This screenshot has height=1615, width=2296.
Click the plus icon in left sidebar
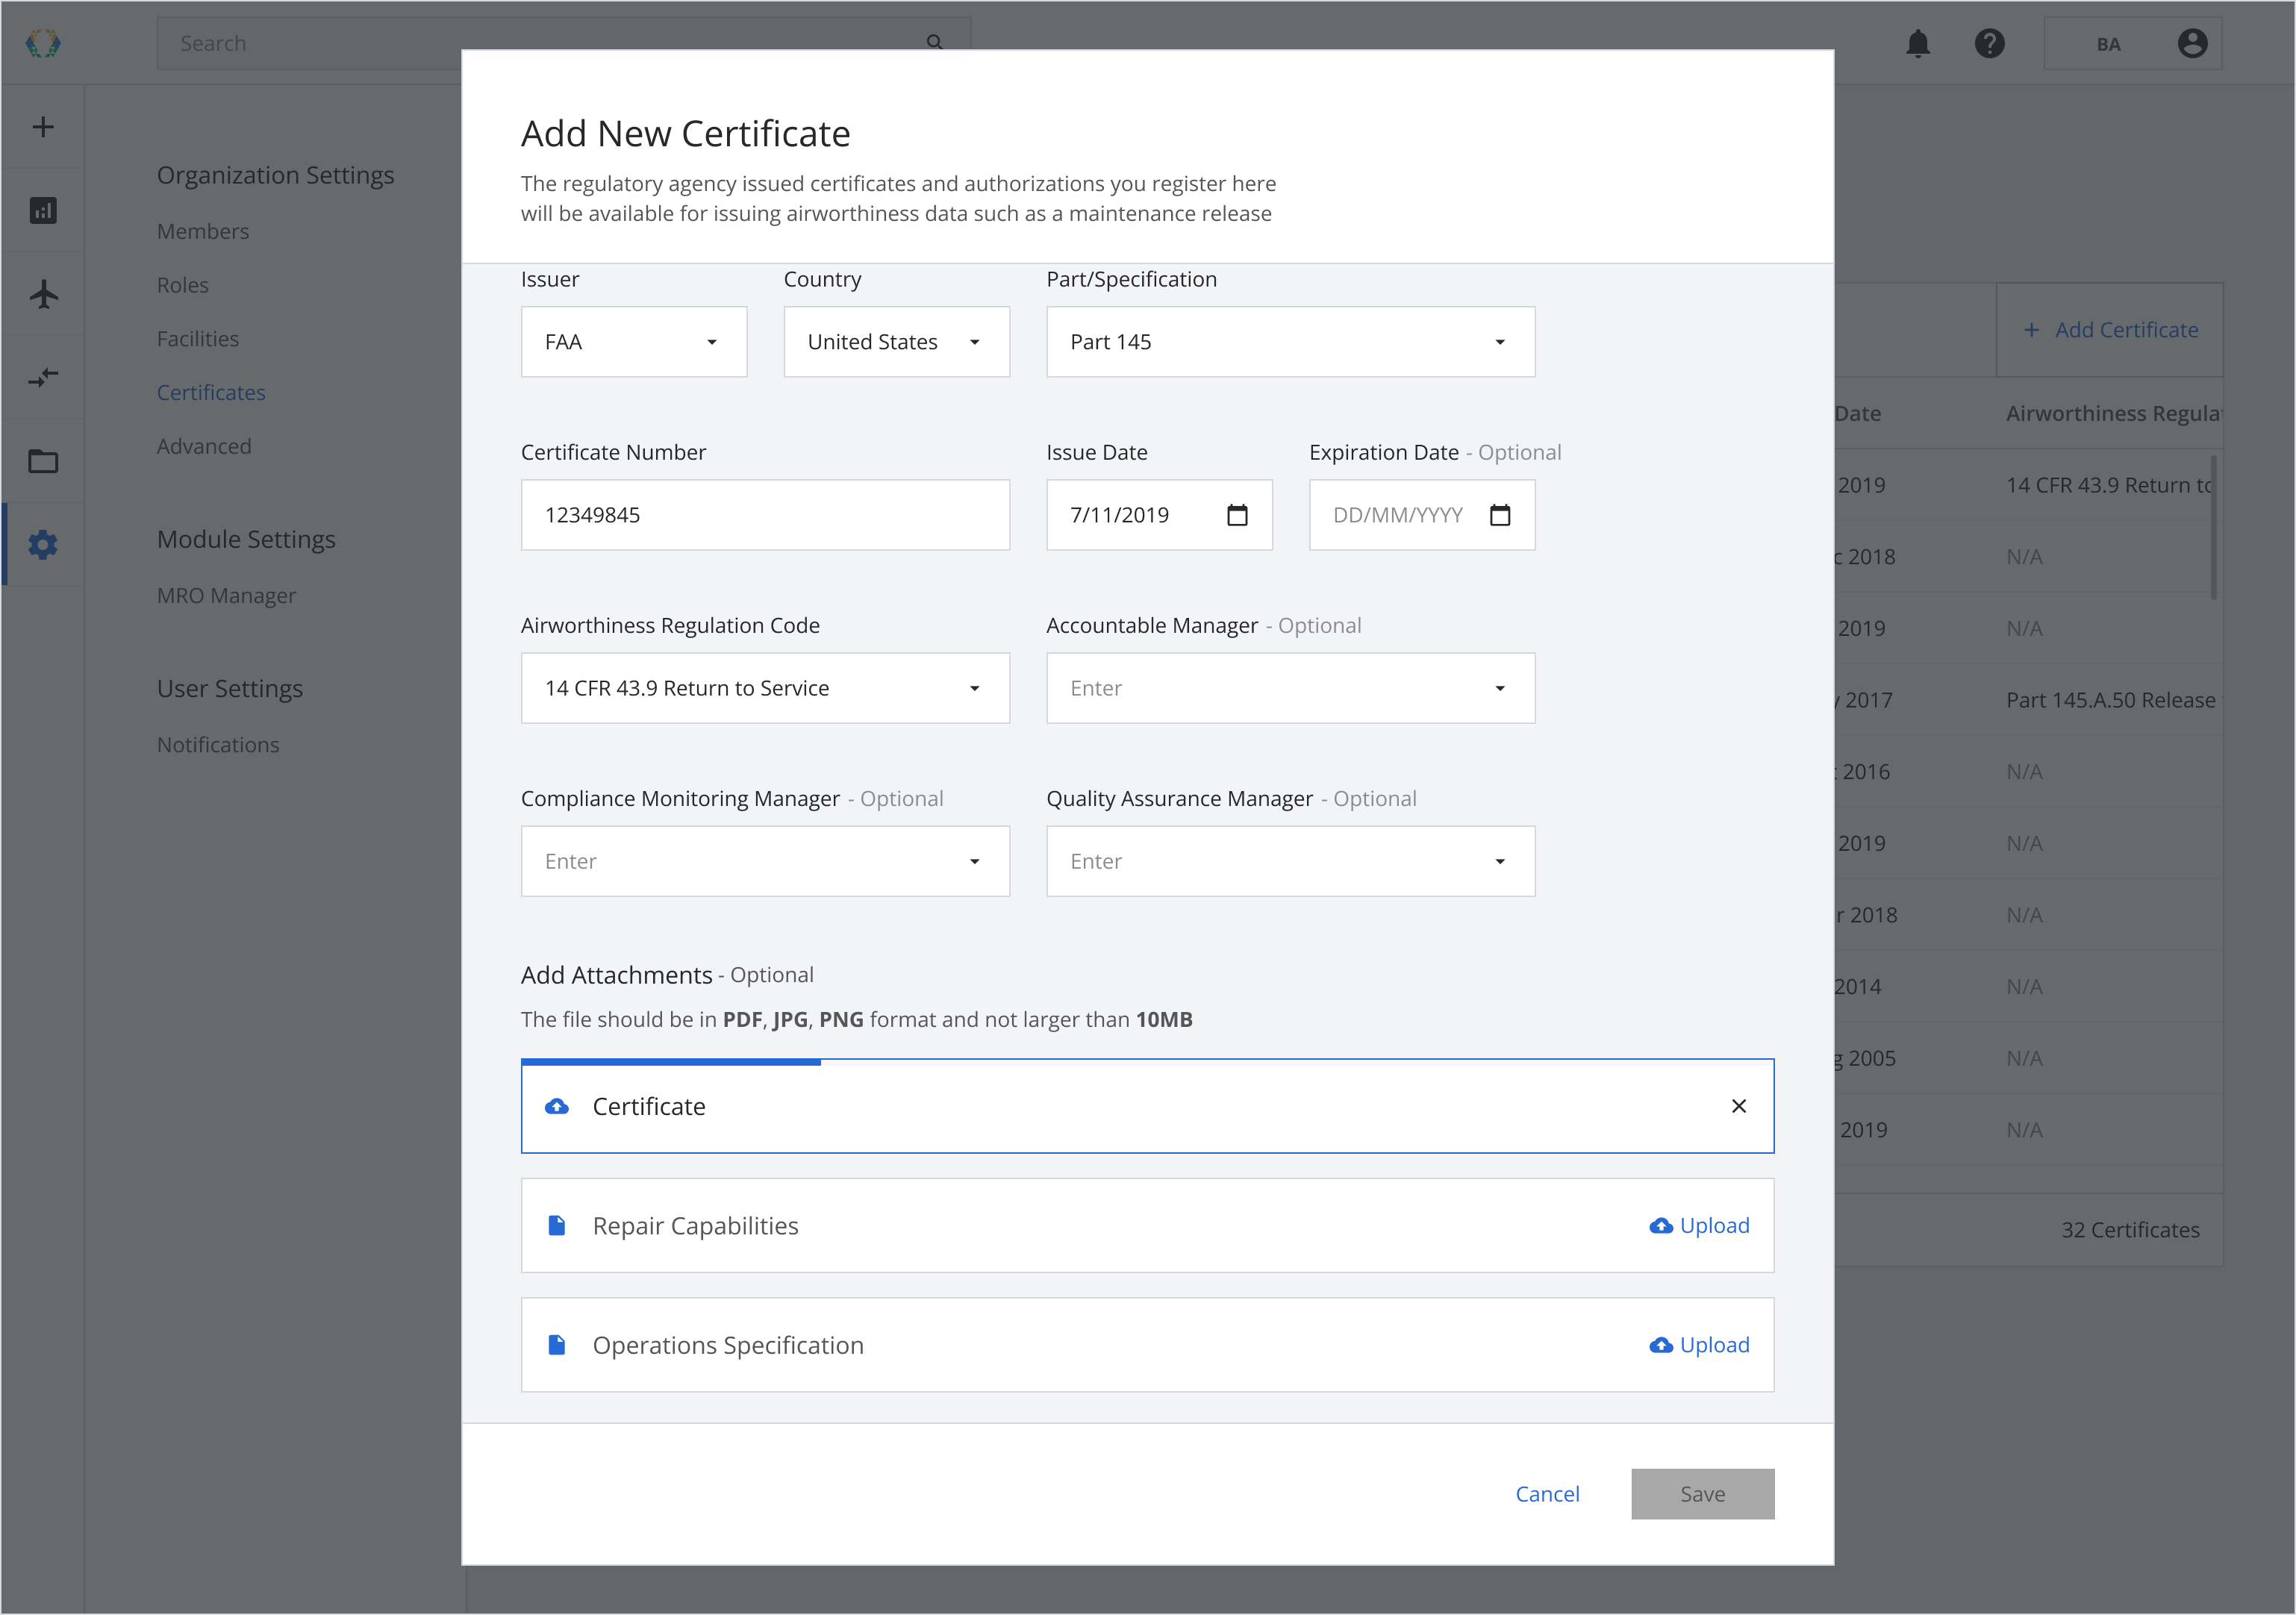(x=43, y=127)
